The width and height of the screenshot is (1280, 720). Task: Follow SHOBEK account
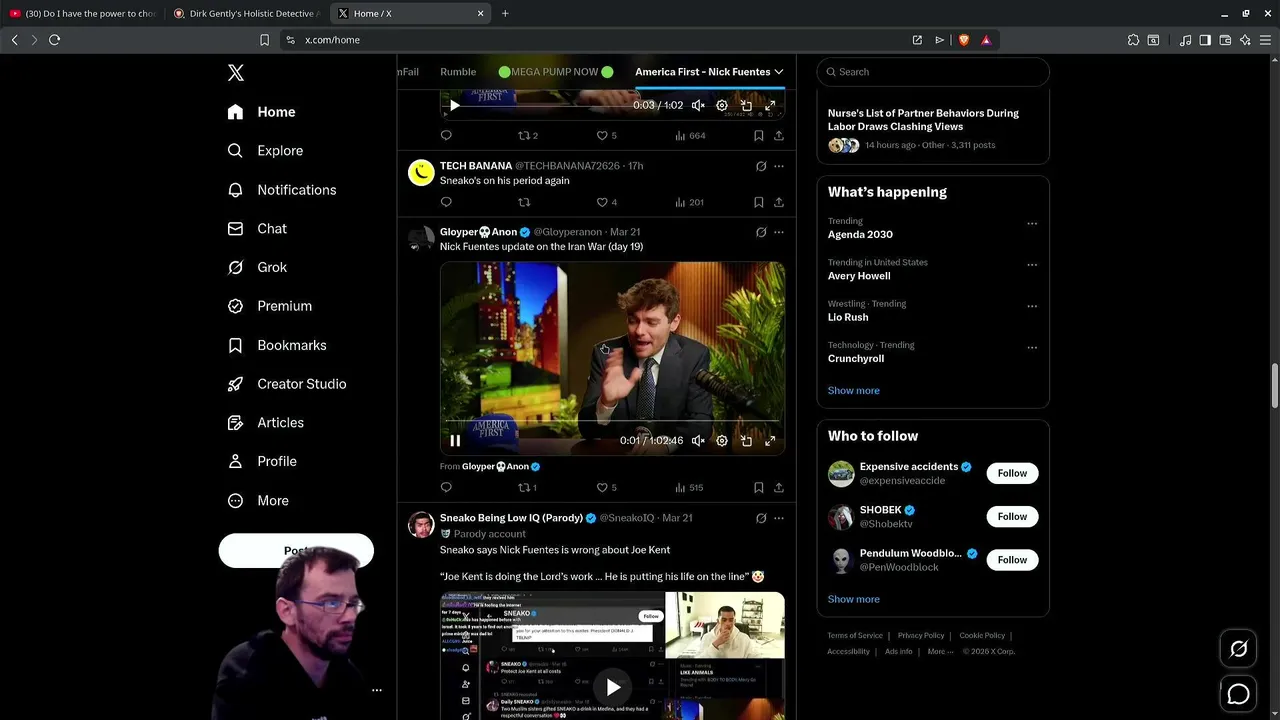1012,517
